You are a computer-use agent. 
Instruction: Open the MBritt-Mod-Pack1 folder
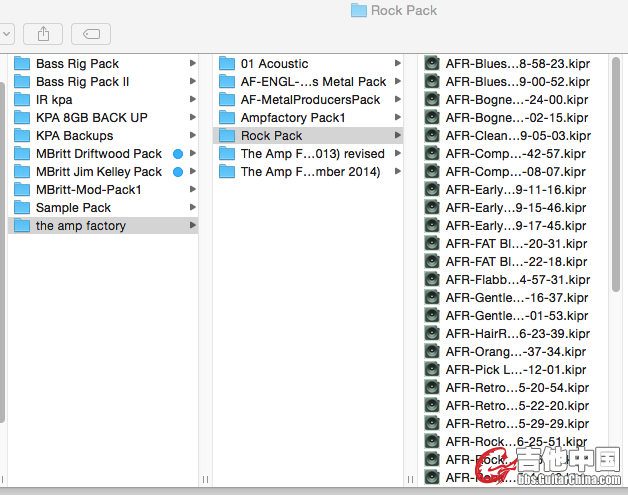tap(88, 190)
